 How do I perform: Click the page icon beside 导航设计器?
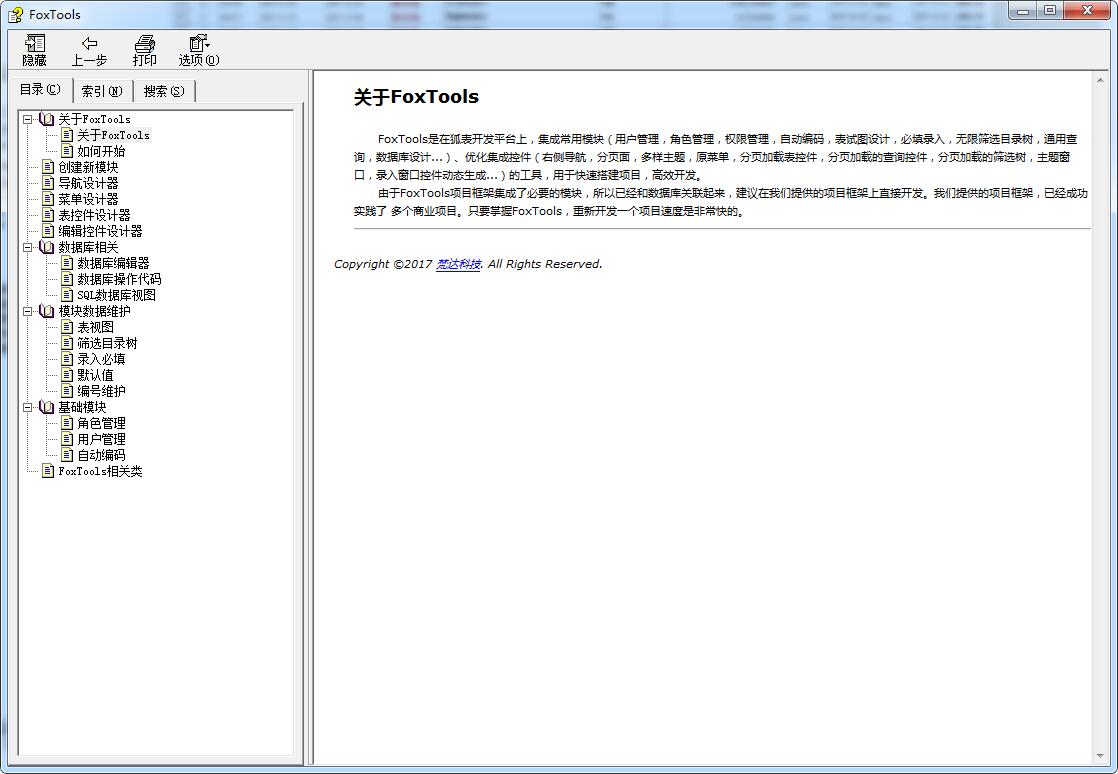[x=48, y=183]
